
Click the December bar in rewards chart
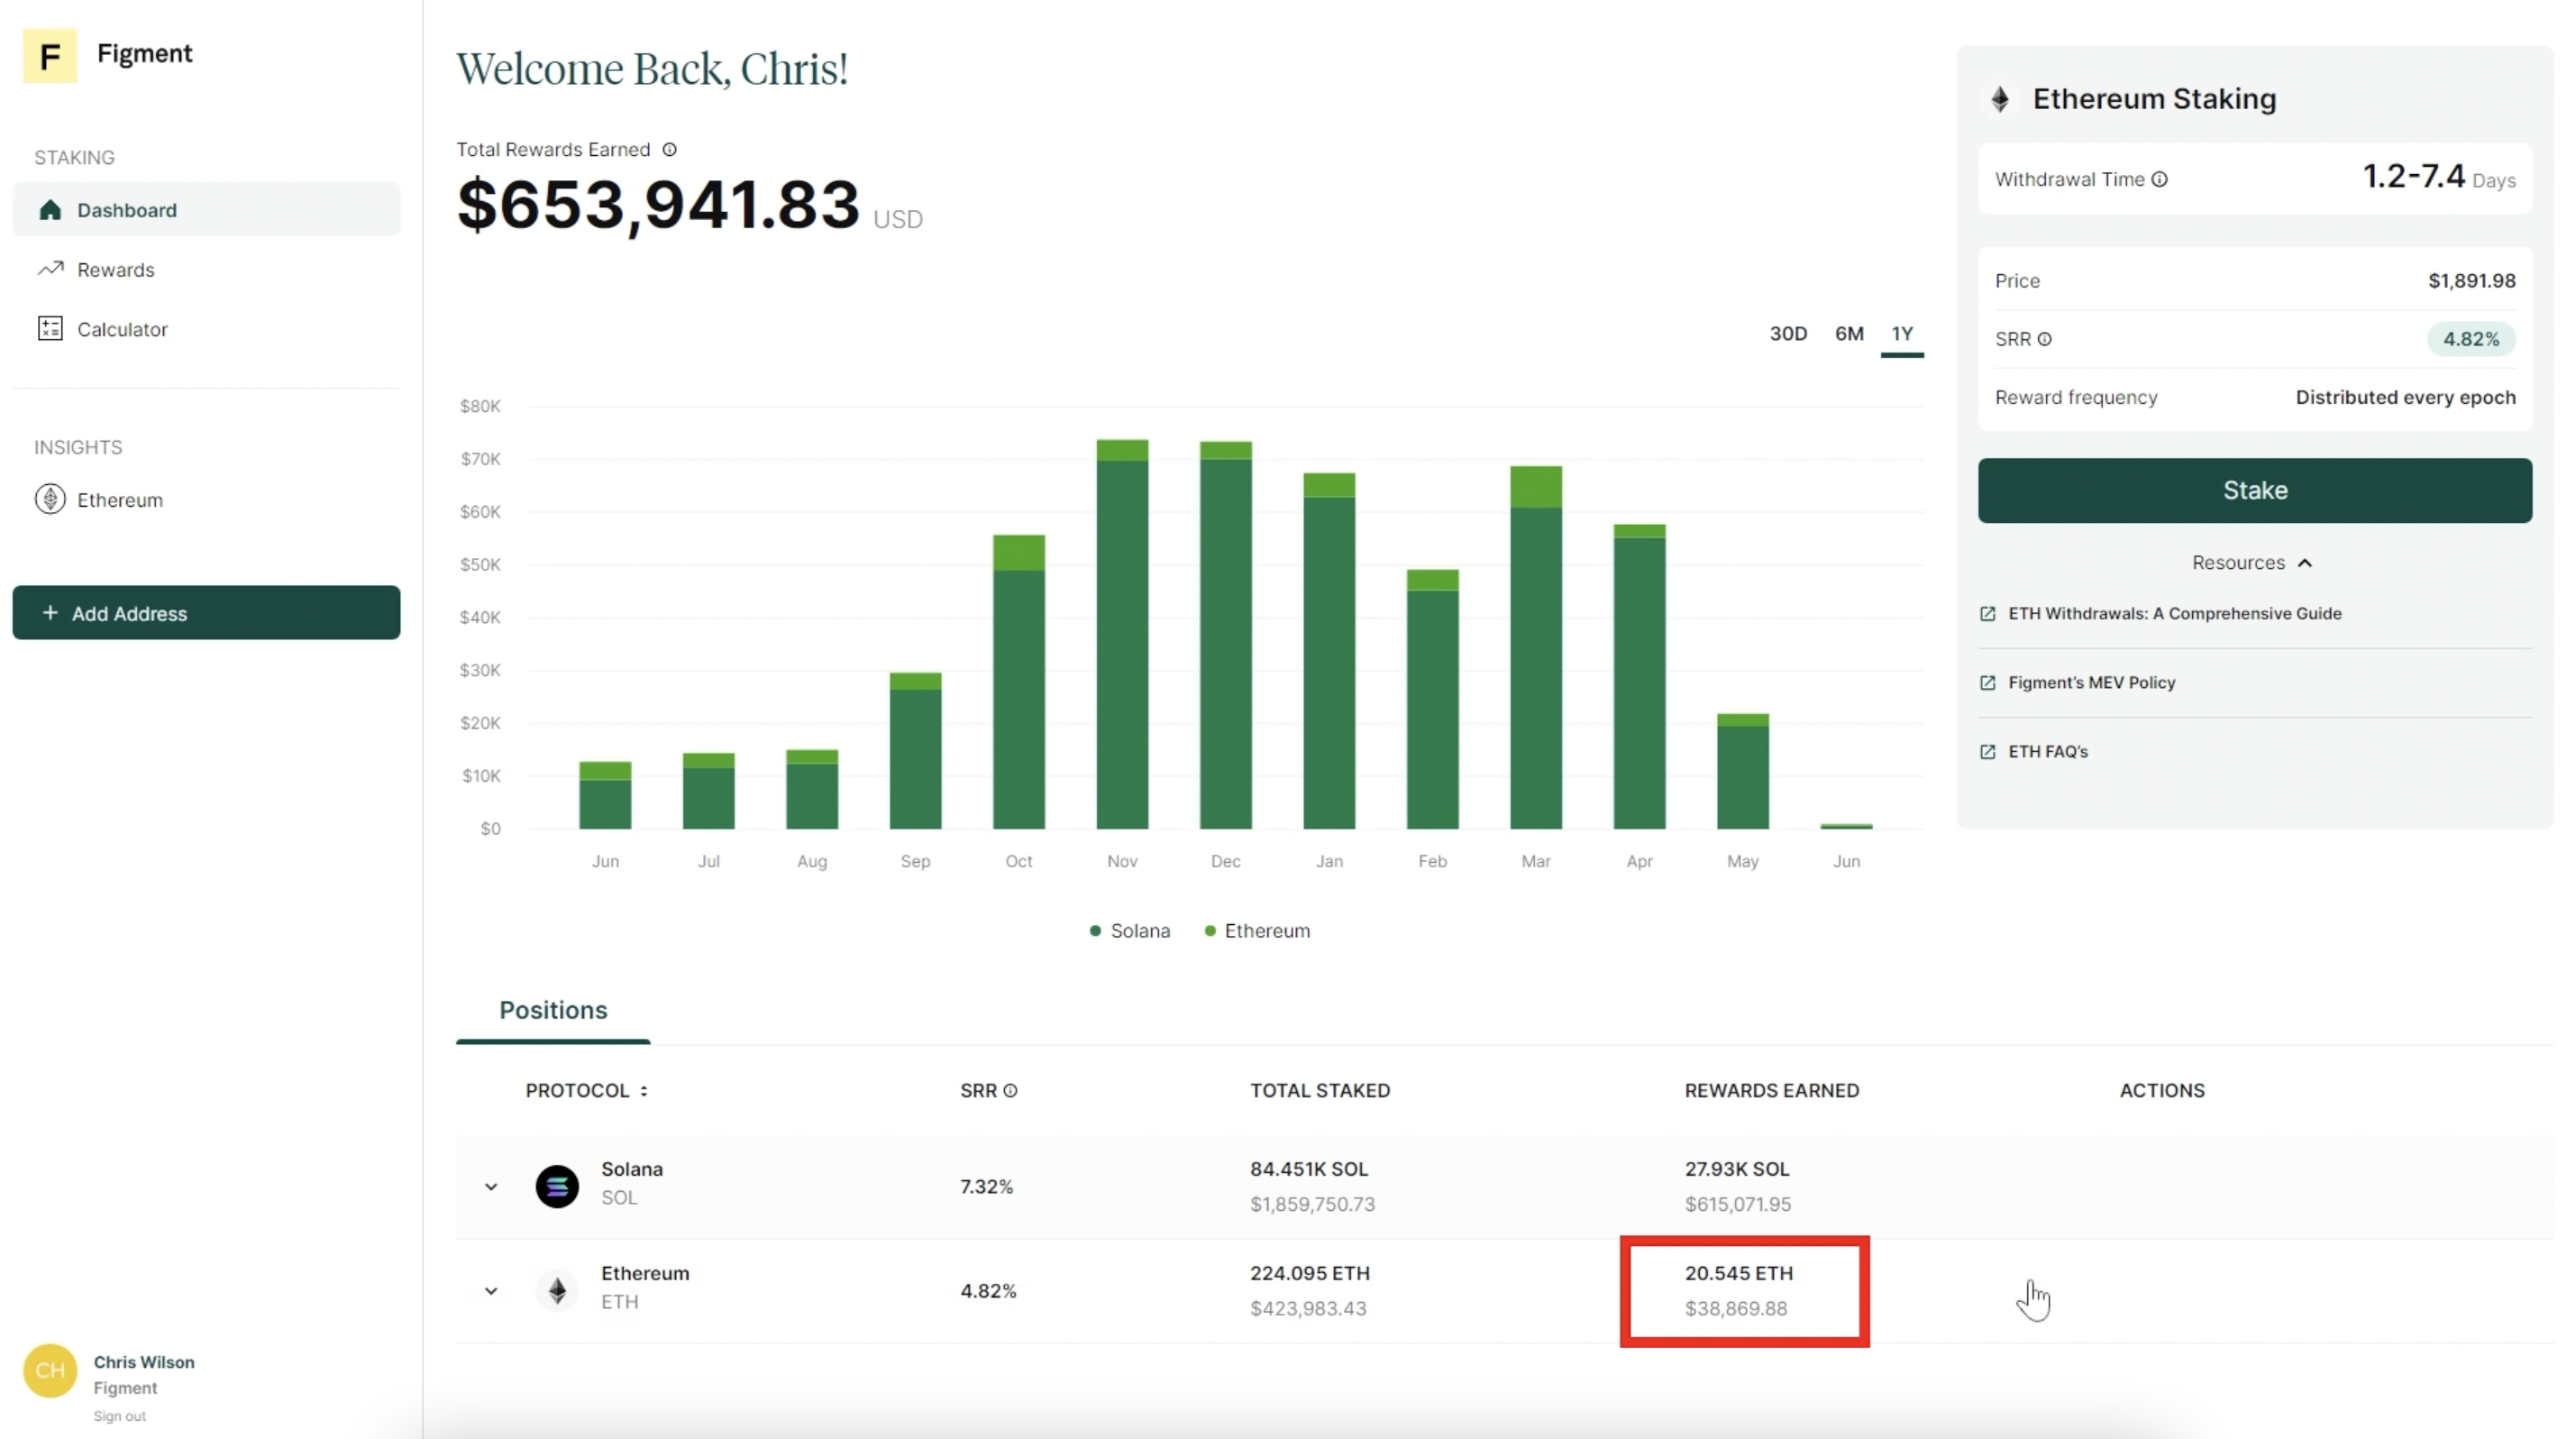(1226, 635)
